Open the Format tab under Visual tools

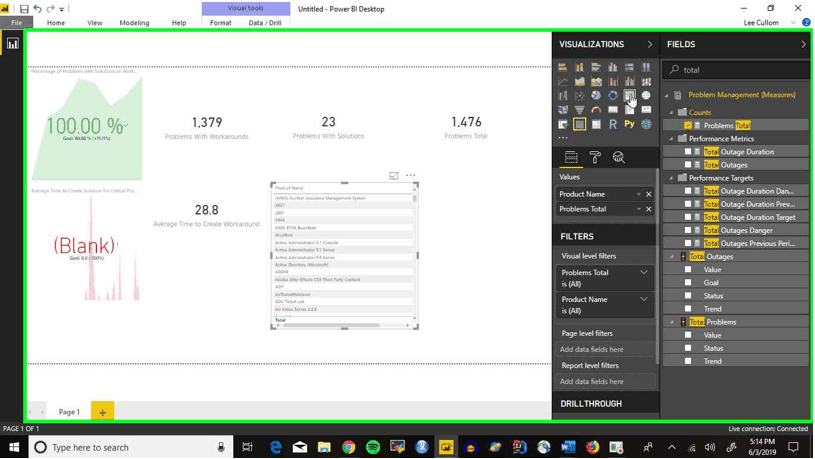tap(220, 23)
